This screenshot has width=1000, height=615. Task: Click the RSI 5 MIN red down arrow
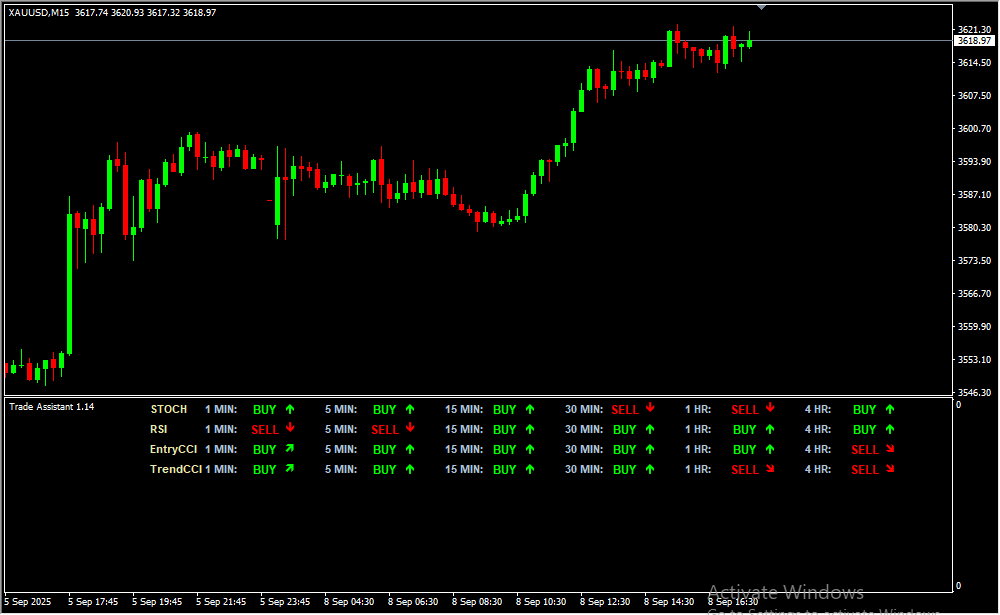(410, 429)
